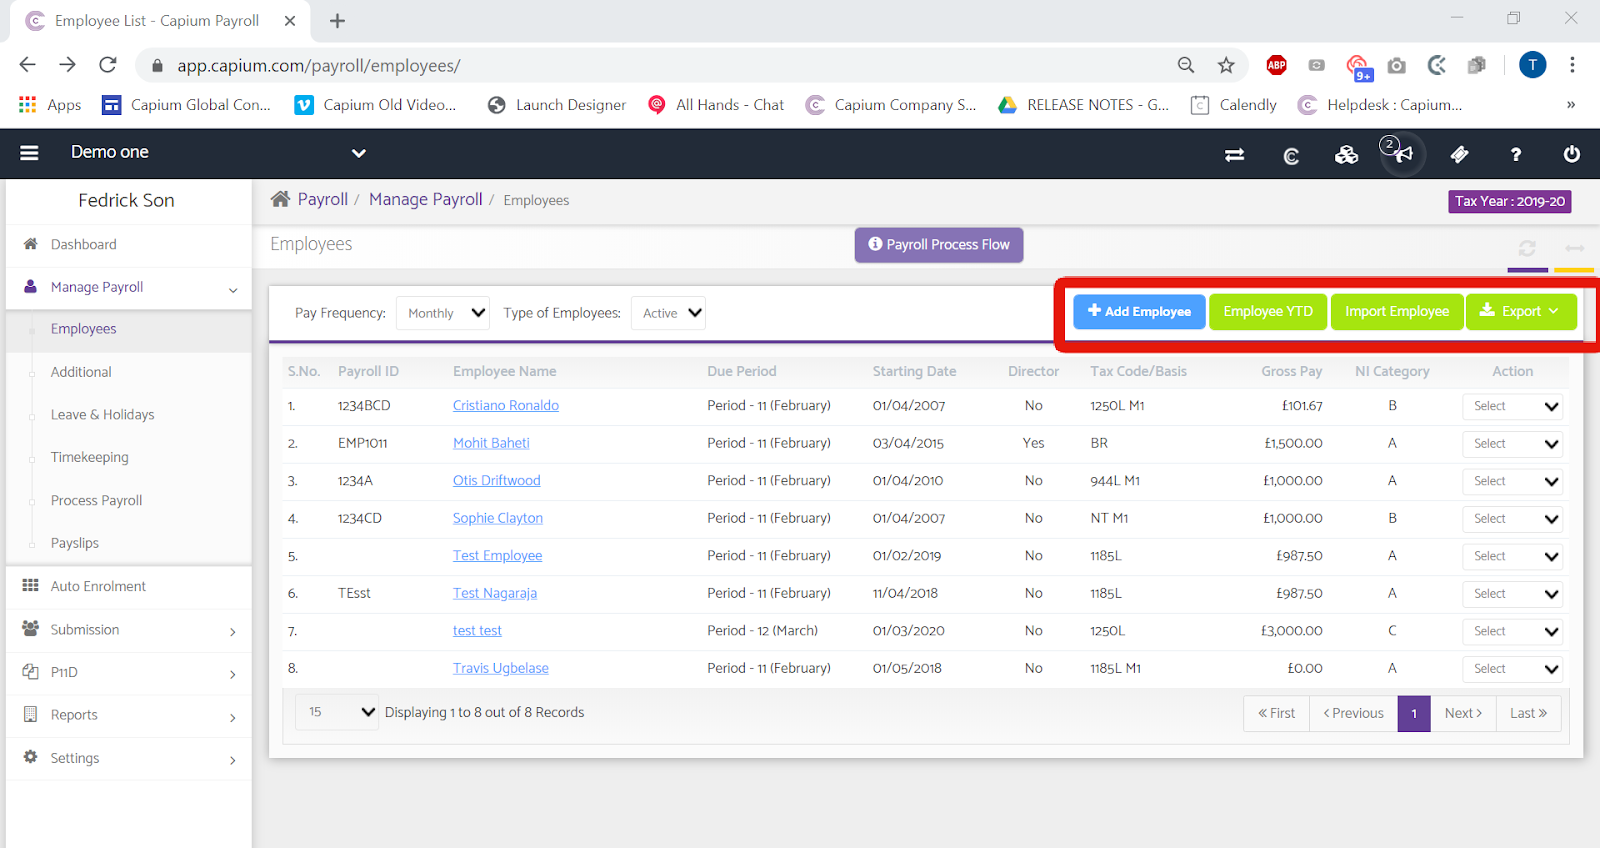
Task: Go to Last page in pagination
Action: click(1528, 713)
